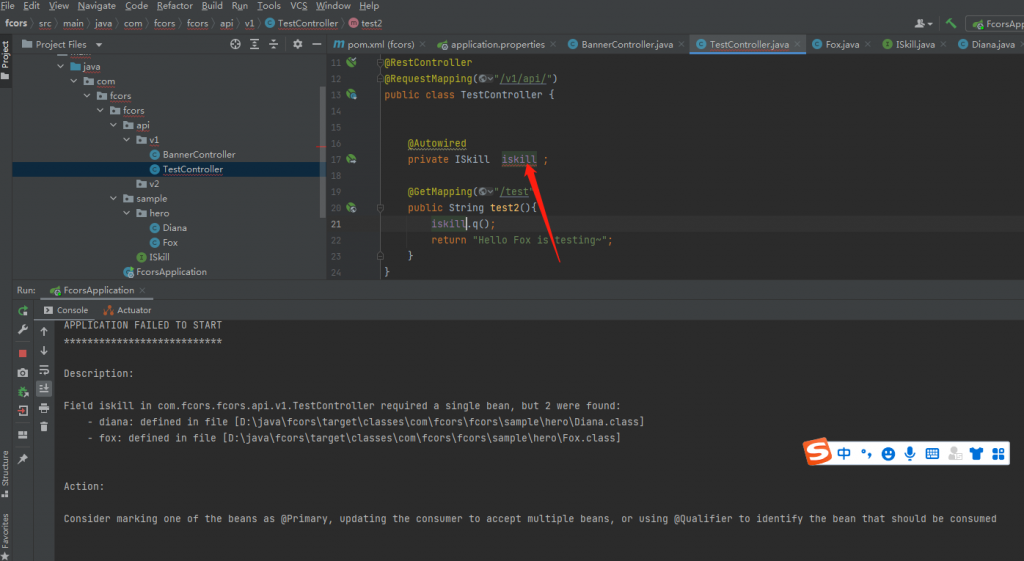1024x561 pixels.
Task: Click the green bug attach debugger icon
Action: click(23, 392)
